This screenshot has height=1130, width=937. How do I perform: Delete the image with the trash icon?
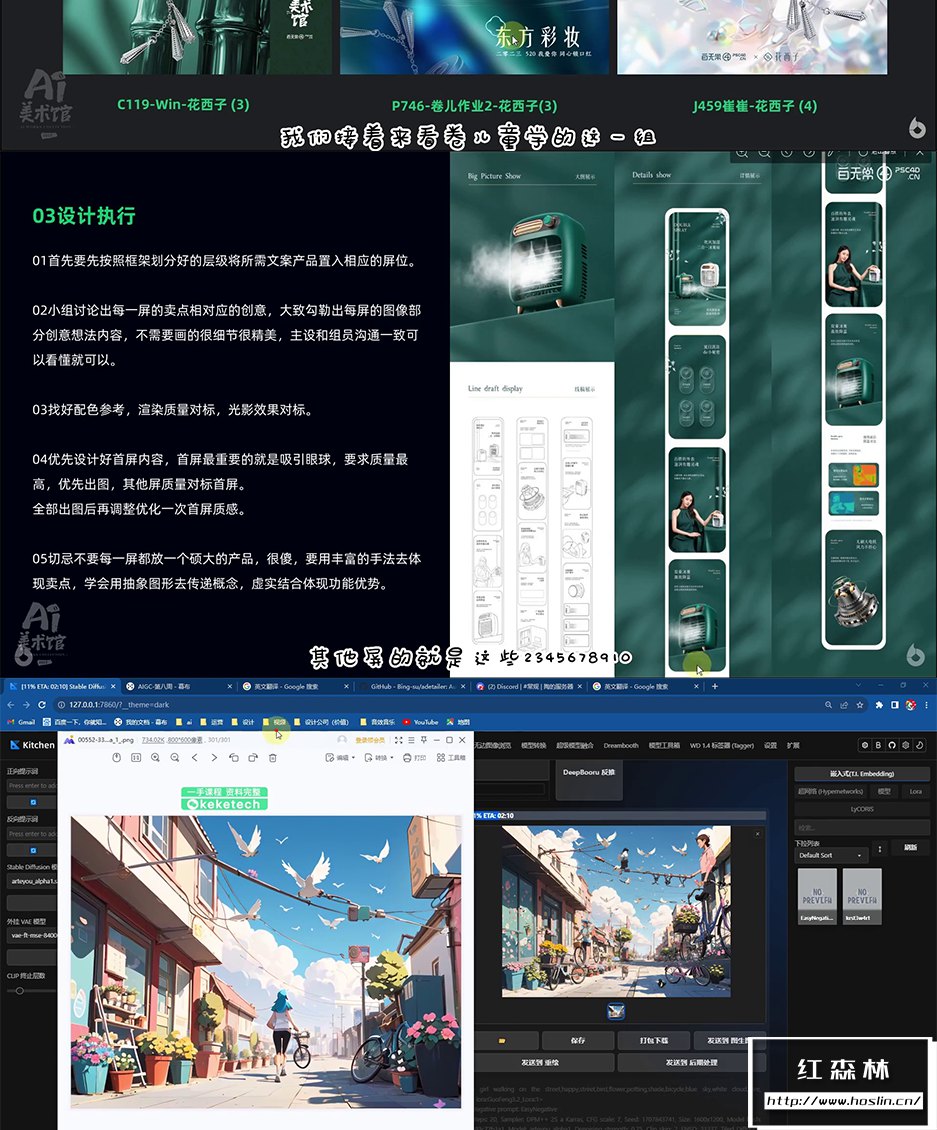[272, 757]
